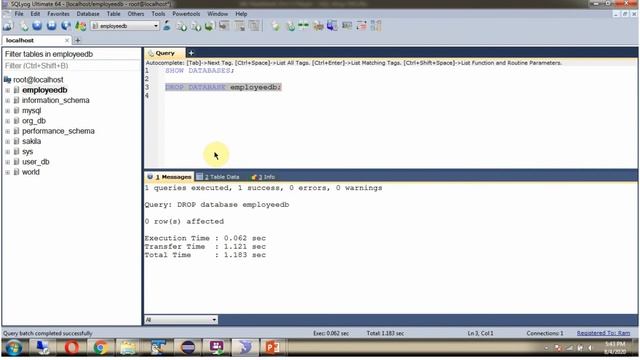Click the Schema Designer icon at toolbar end
Image resolution: width=640 pixels, height=360 pixels.
(376, 26)
